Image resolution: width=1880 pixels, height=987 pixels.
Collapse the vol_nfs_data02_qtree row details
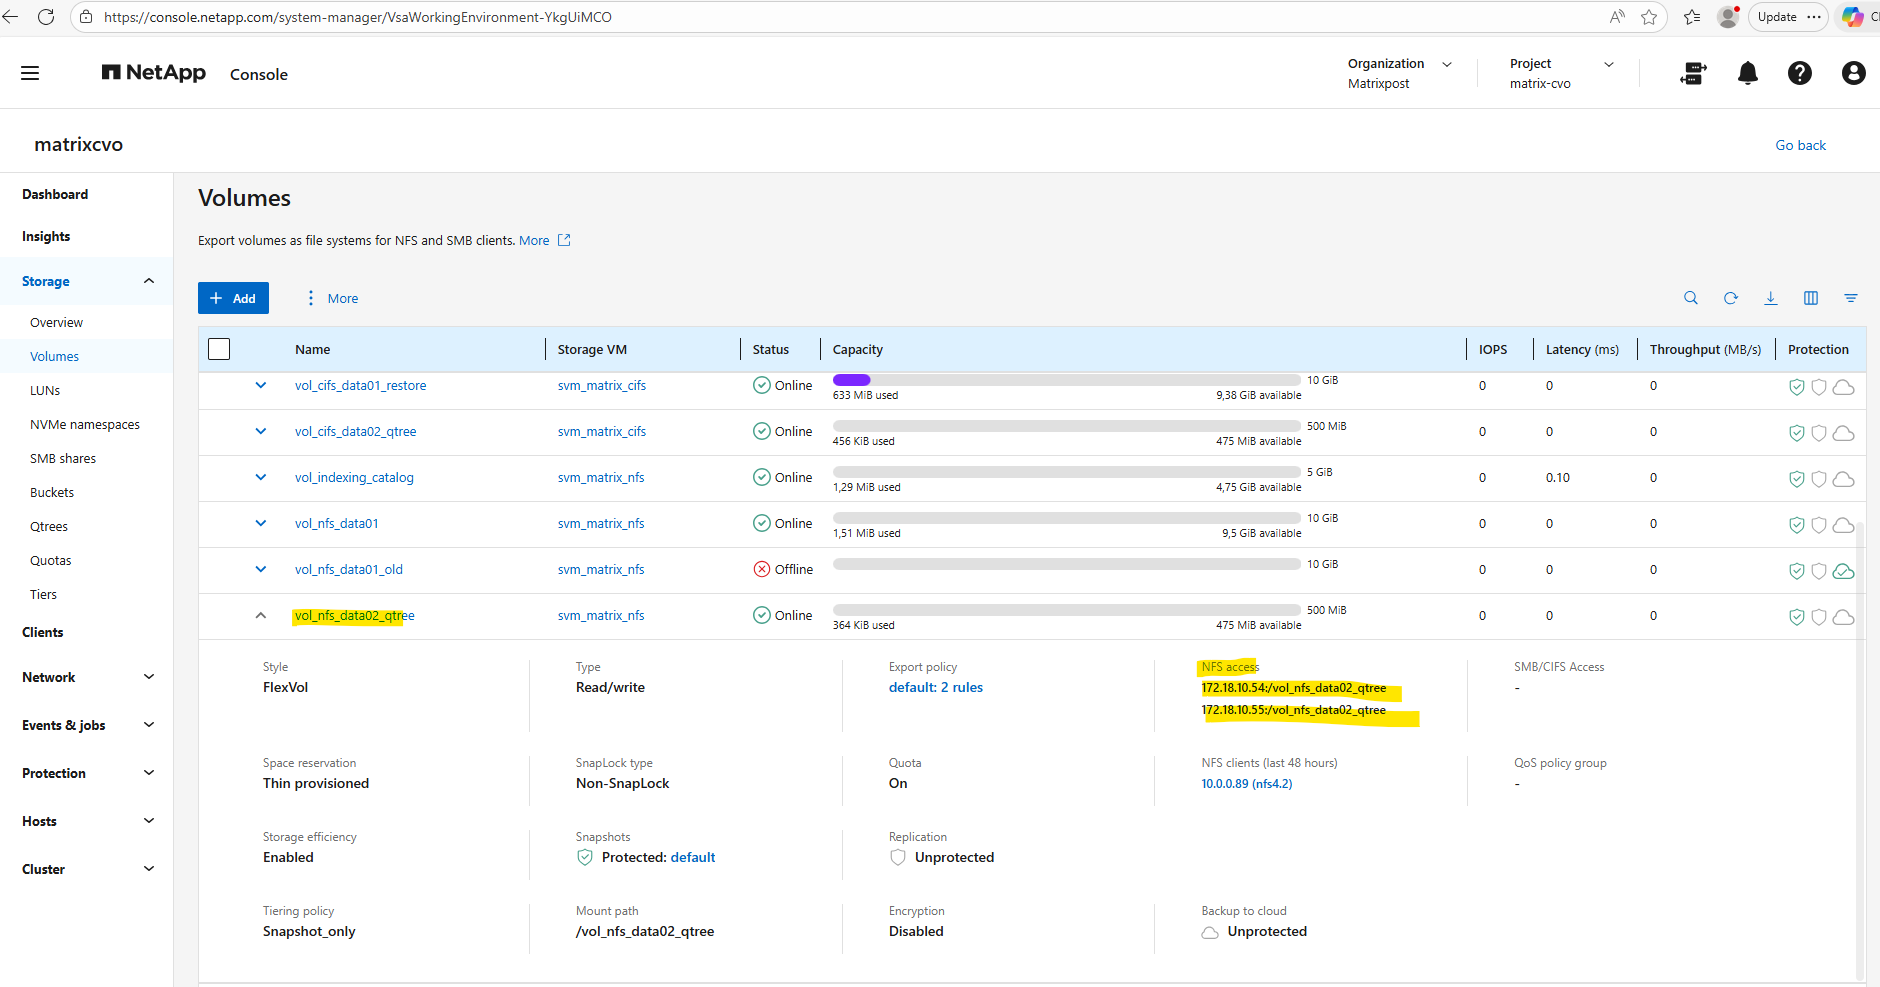pyautogui.click(x=261, y=616)
